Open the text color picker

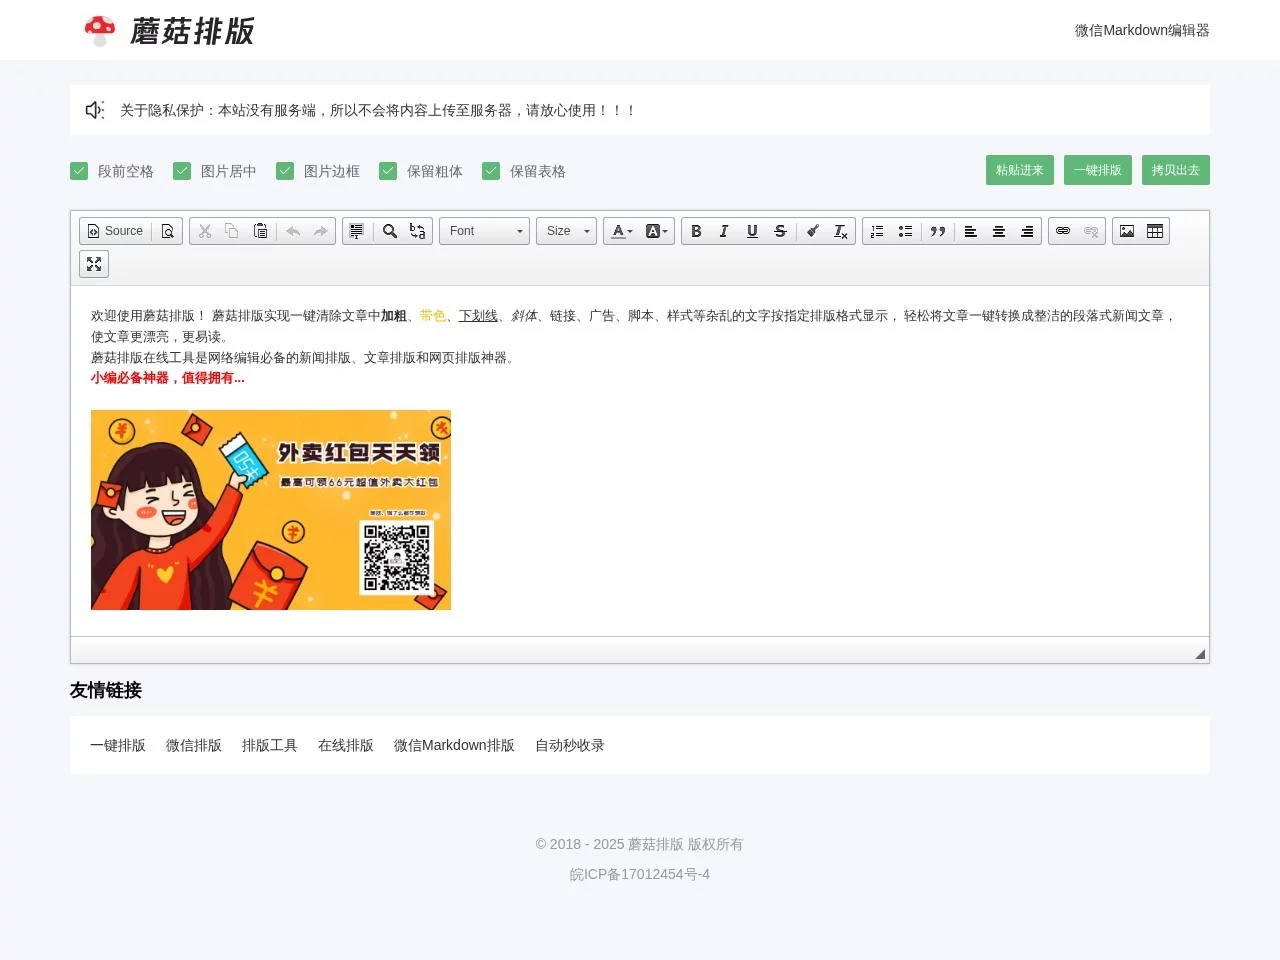619,231
